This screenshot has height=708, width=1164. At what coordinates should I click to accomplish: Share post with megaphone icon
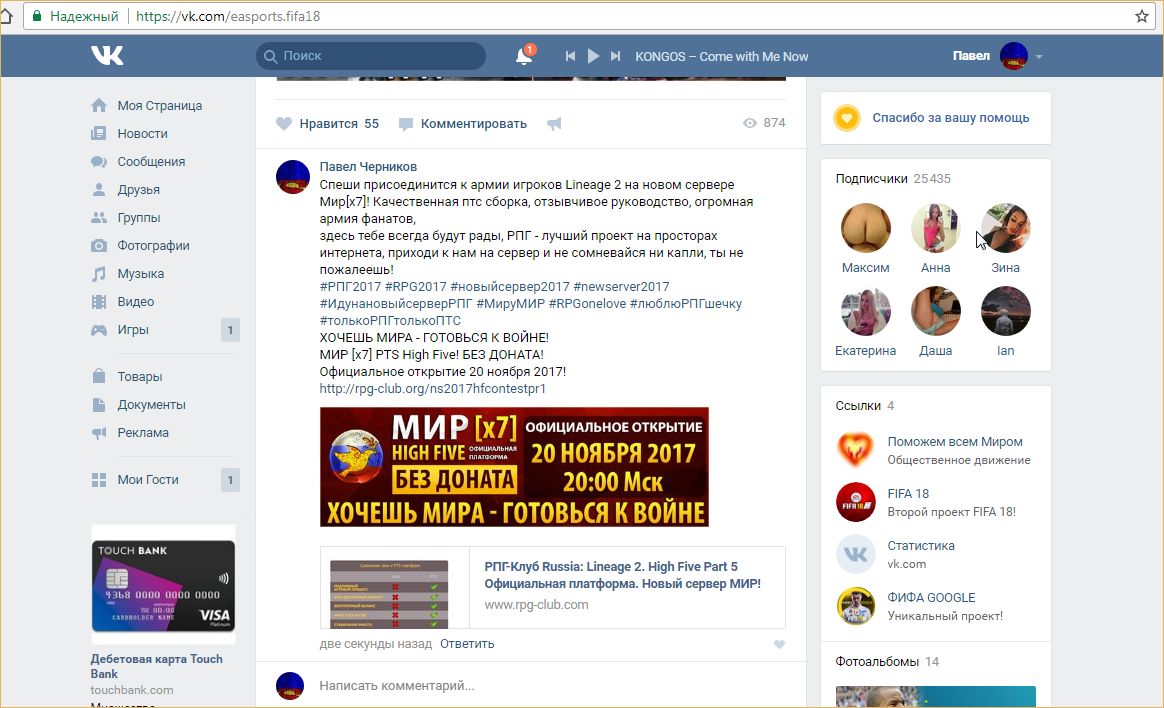(554, 124)
